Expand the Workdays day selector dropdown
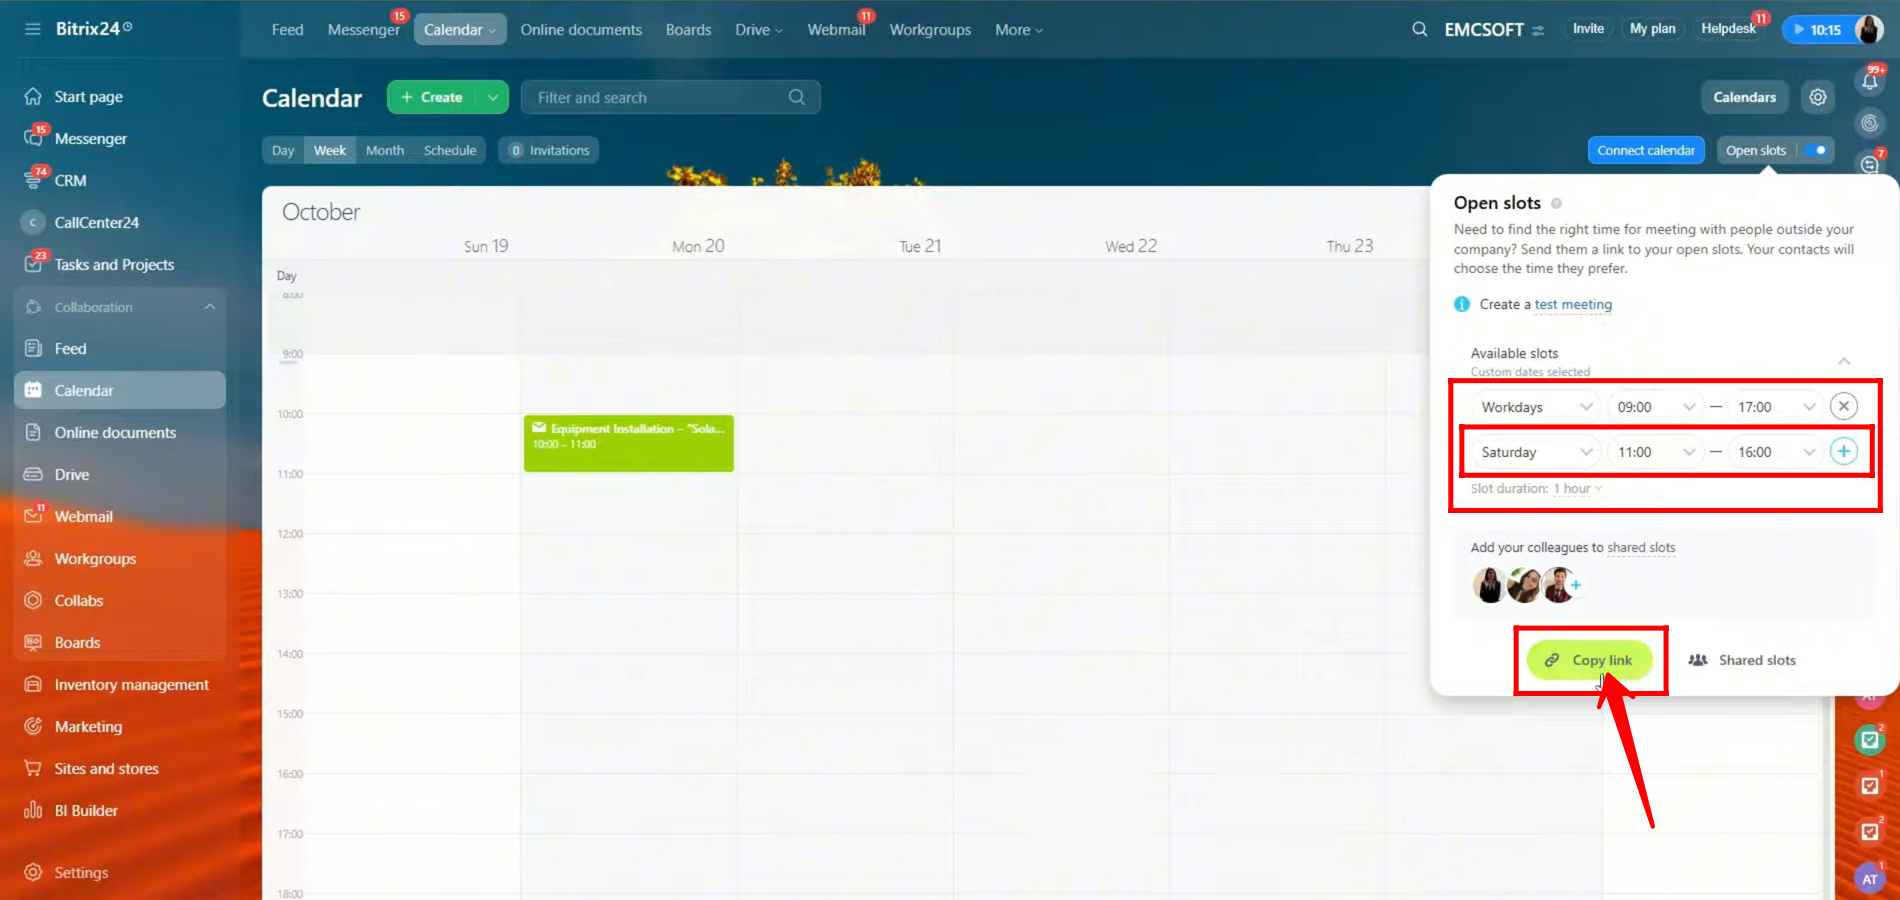The image size is (1900, 900). pyautogui.click(x=1535, y=407)
